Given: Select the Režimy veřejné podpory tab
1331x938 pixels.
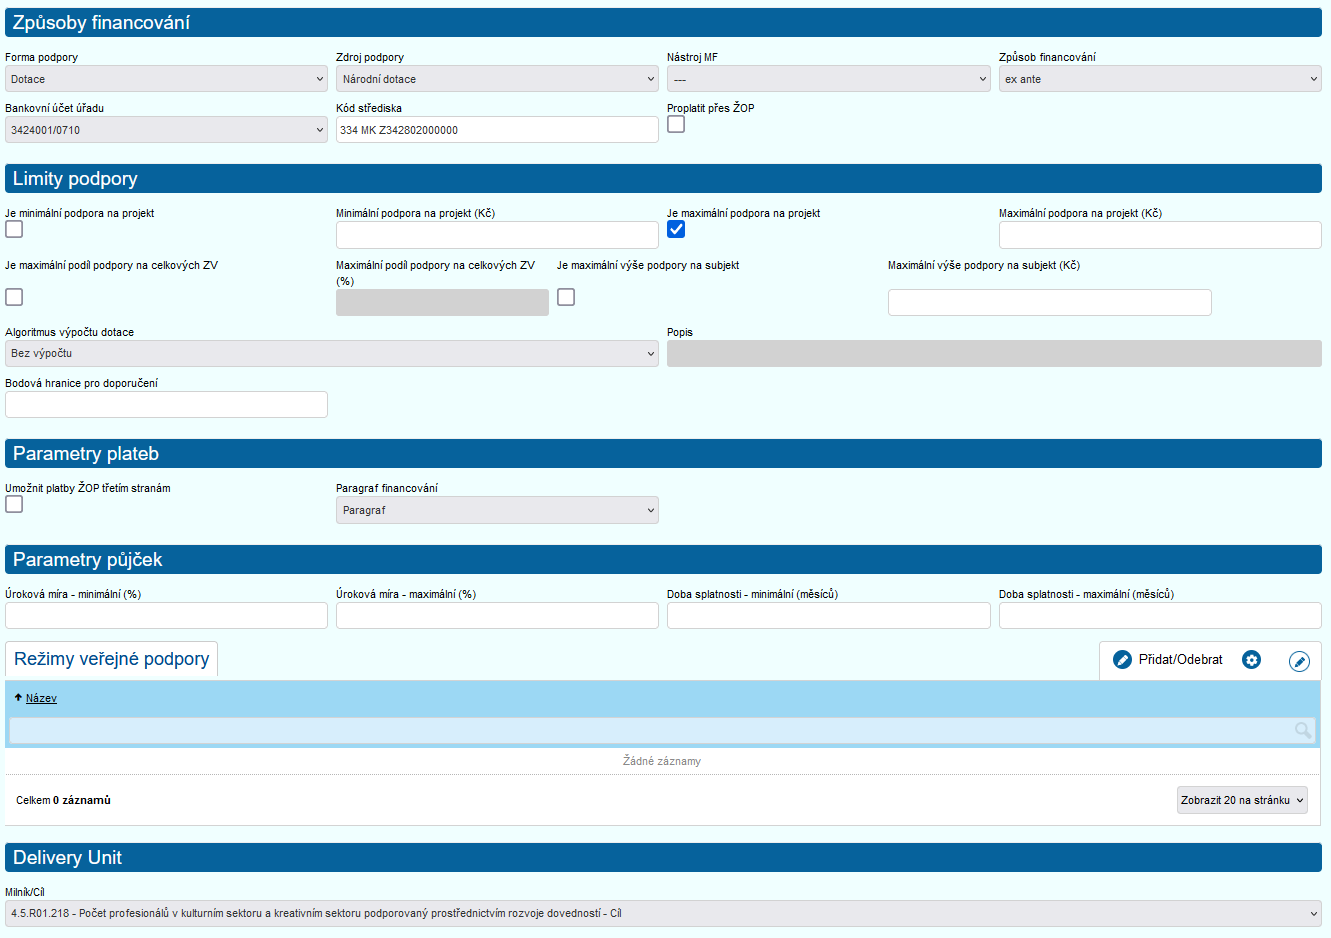Looking at the screenshot, I should click(x=112, y=659).
